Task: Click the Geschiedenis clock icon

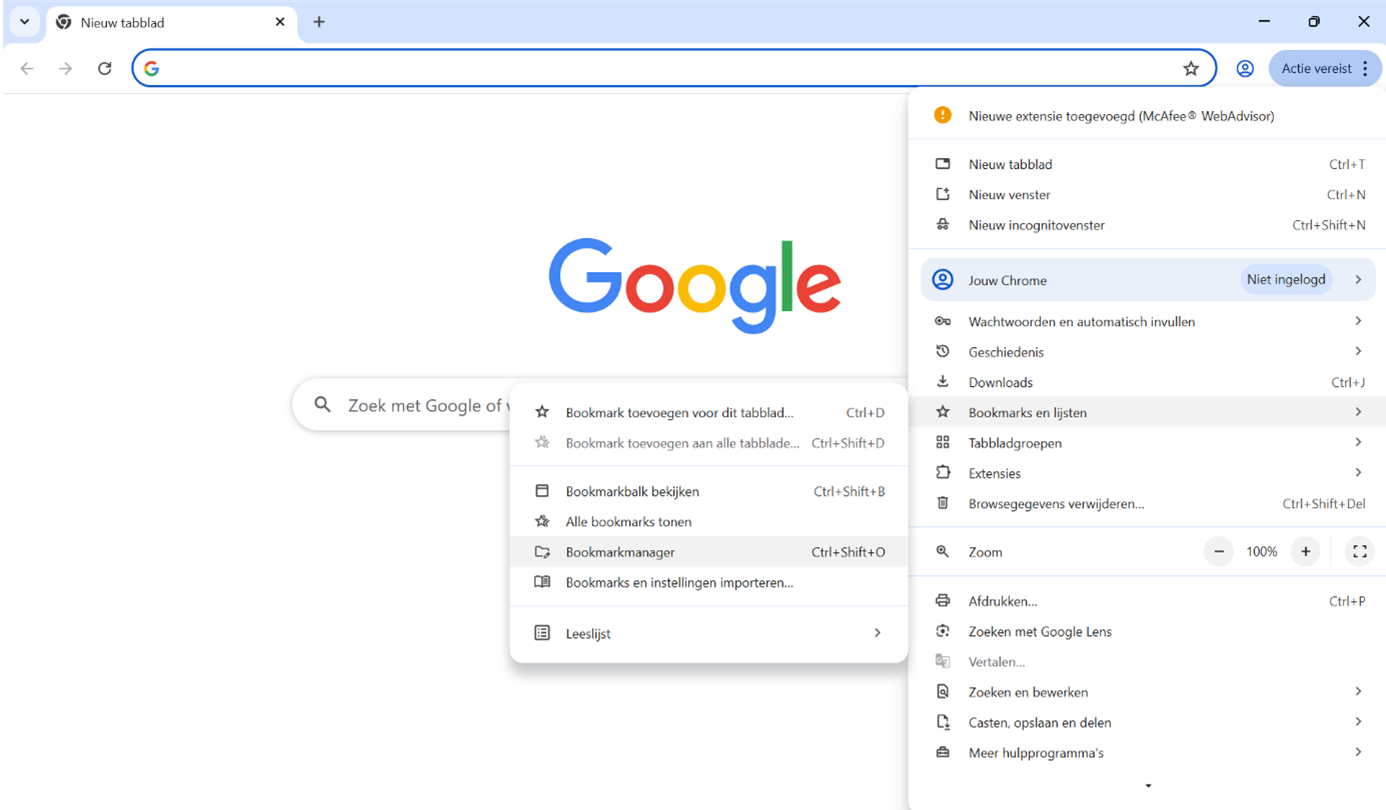Action: 942,351
